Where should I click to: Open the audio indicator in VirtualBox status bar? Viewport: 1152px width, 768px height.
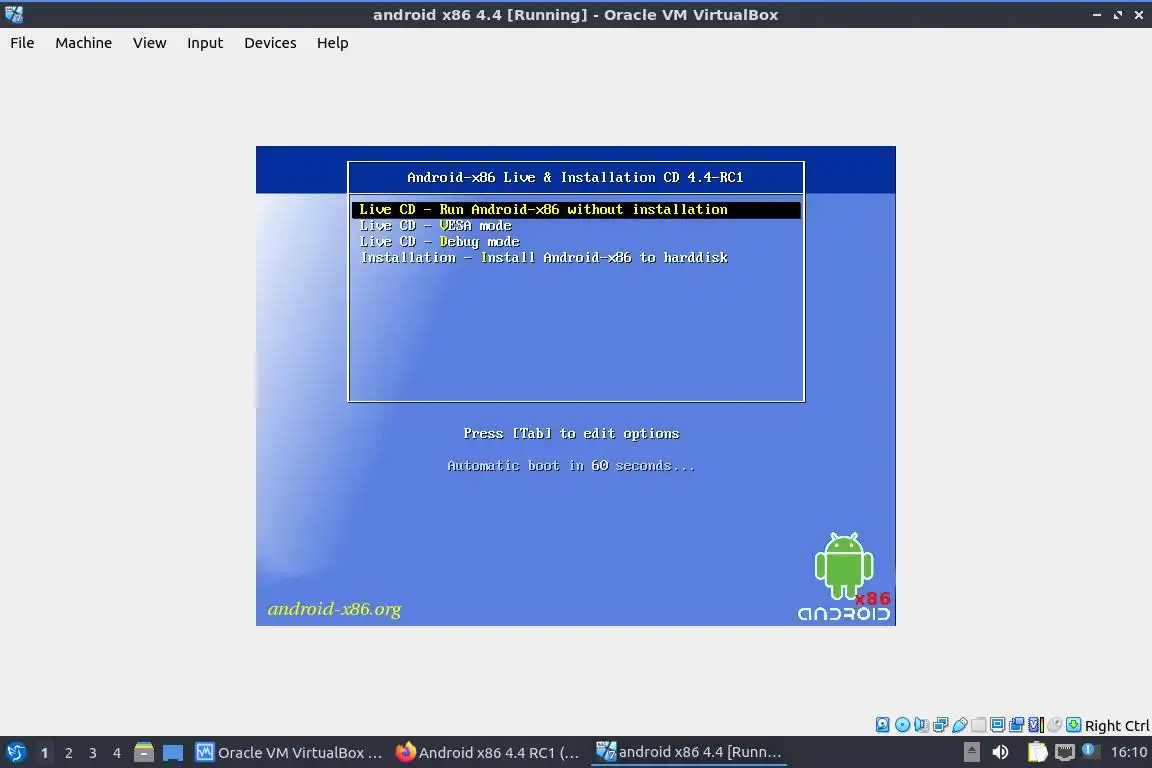[x=921, y=725]
